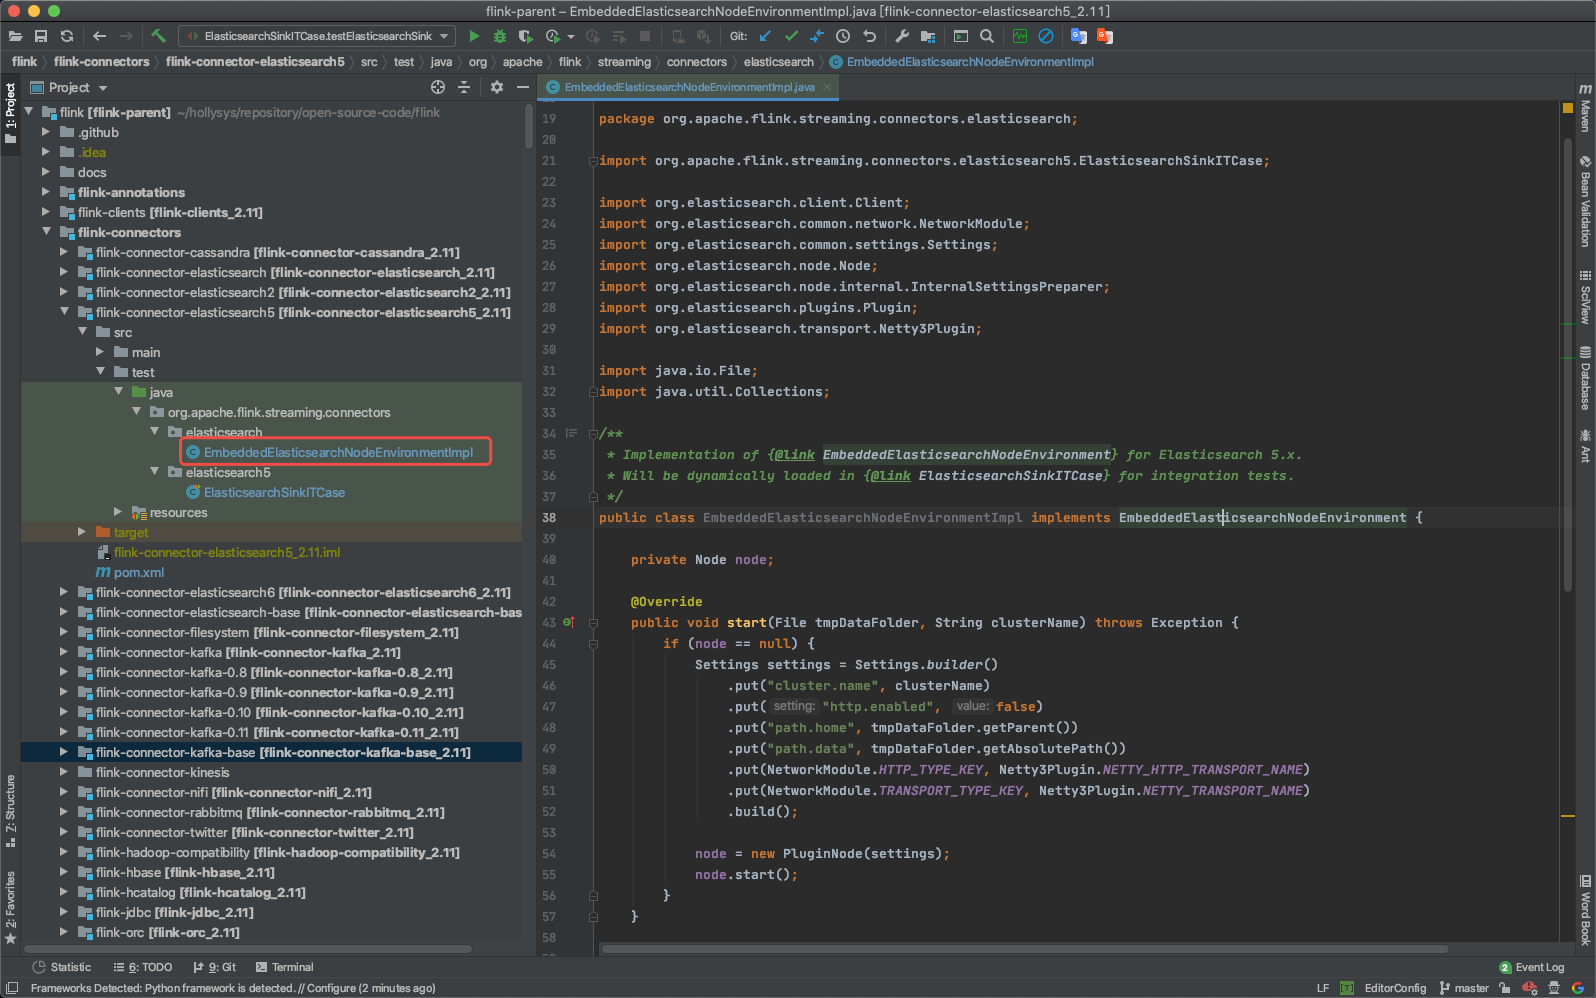Toggle the Maven side tool window

[x=1585, y=108]
